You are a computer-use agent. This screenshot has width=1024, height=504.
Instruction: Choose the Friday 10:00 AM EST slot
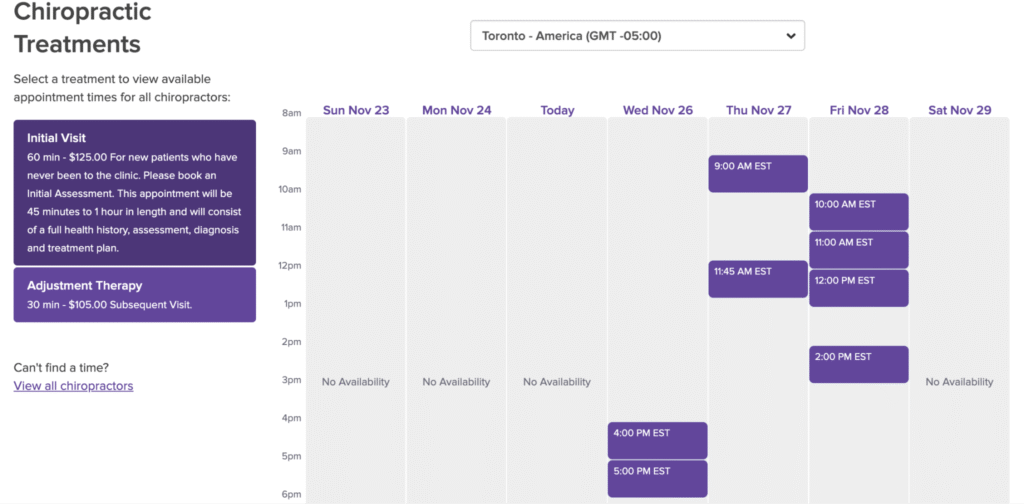[x=859, y=212]
